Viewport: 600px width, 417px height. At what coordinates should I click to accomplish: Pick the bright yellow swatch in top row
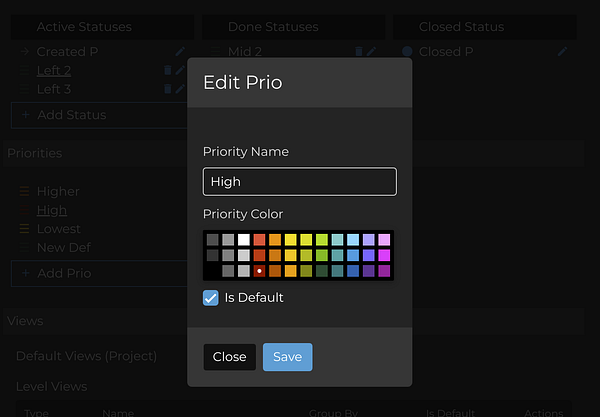[290, 240]
